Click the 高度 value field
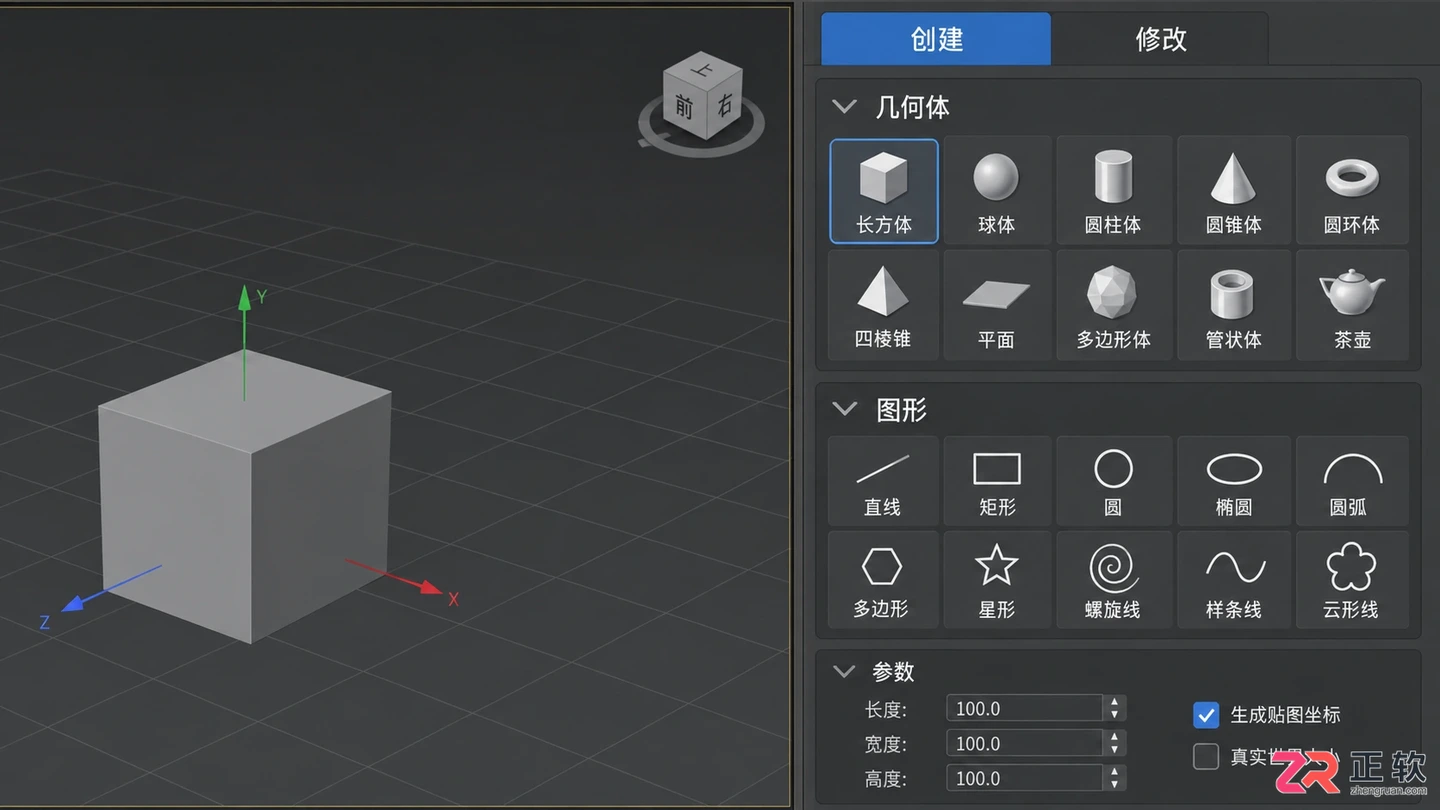The width and height of the screenshot is (1440, 810). click(x=1024, y=778)
